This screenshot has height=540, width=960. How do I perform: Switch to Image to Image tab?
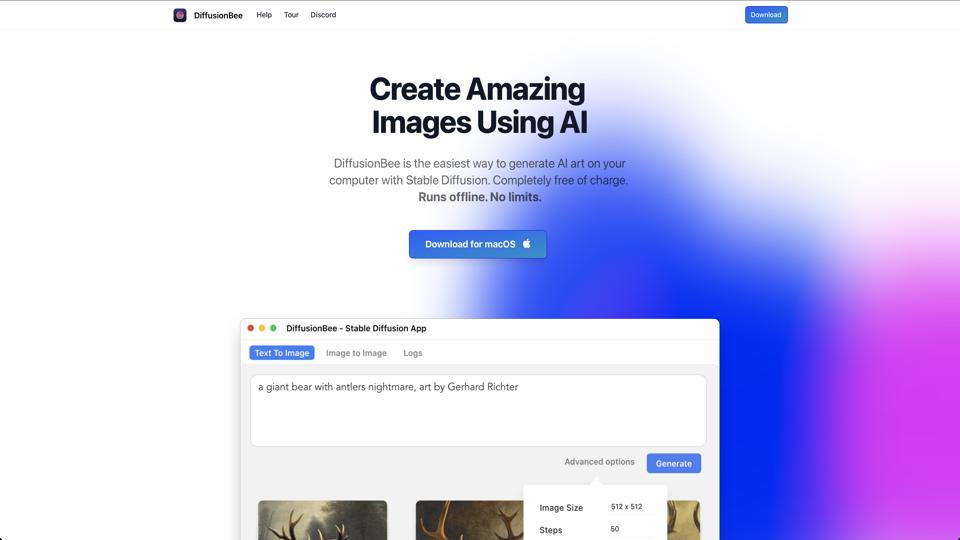(x=356, y=353)
